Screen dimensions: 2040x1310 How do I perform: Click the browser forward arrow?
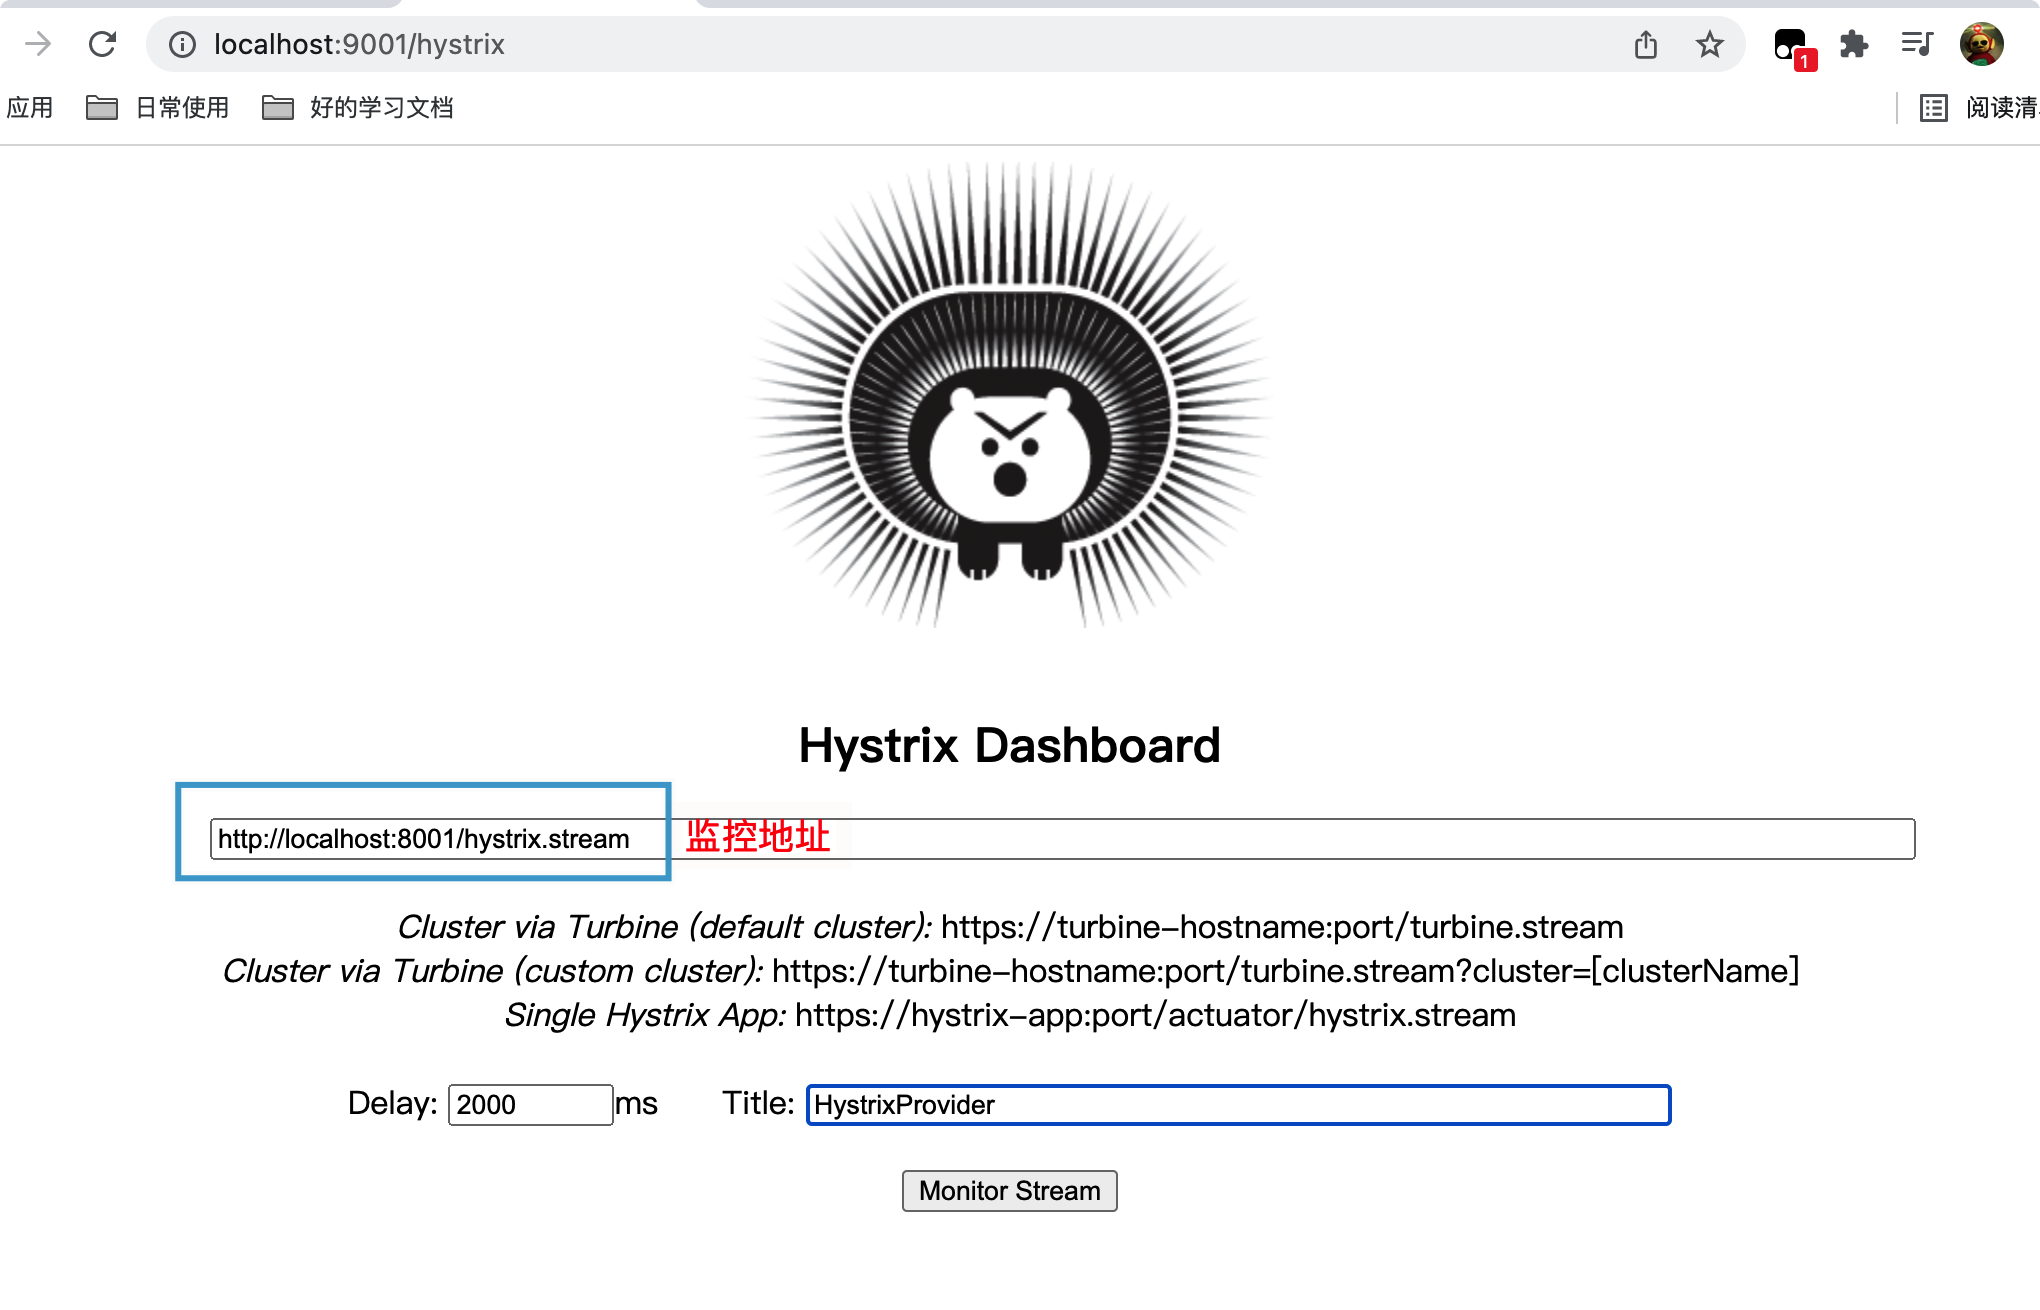pyautogui.click(x=38, y=44)
